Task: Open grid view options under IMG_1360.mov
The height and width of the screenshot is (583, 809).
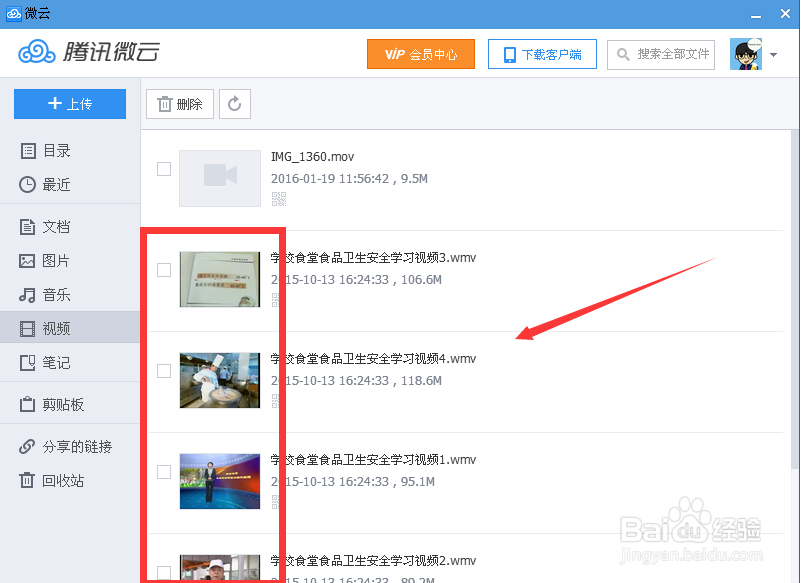Action: tap(277, 198)
